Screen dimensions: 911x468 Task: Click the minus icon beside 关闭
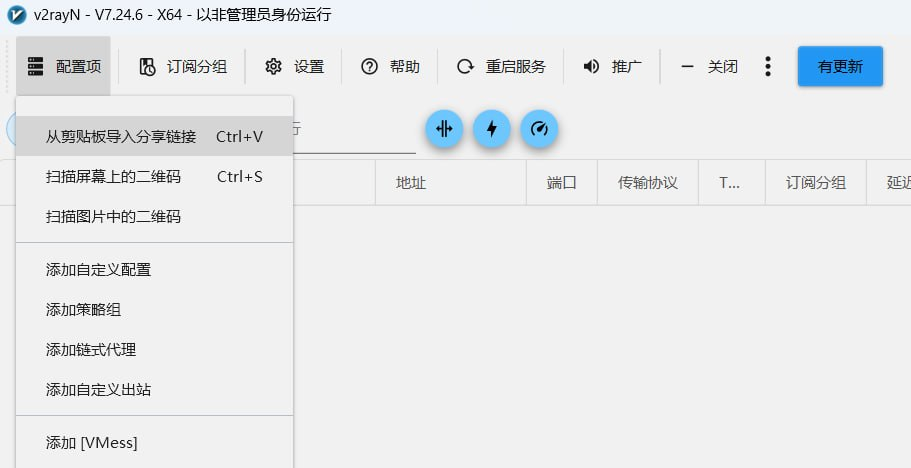point(687,66)
